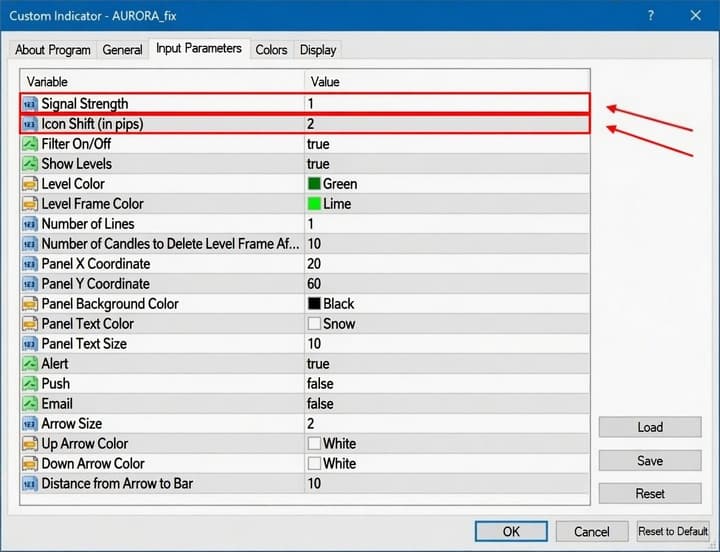Click the color icon next to Level Frame Color
Viewport: 720px width, 552px height.
pyautogui.click(x=30, y=204)
